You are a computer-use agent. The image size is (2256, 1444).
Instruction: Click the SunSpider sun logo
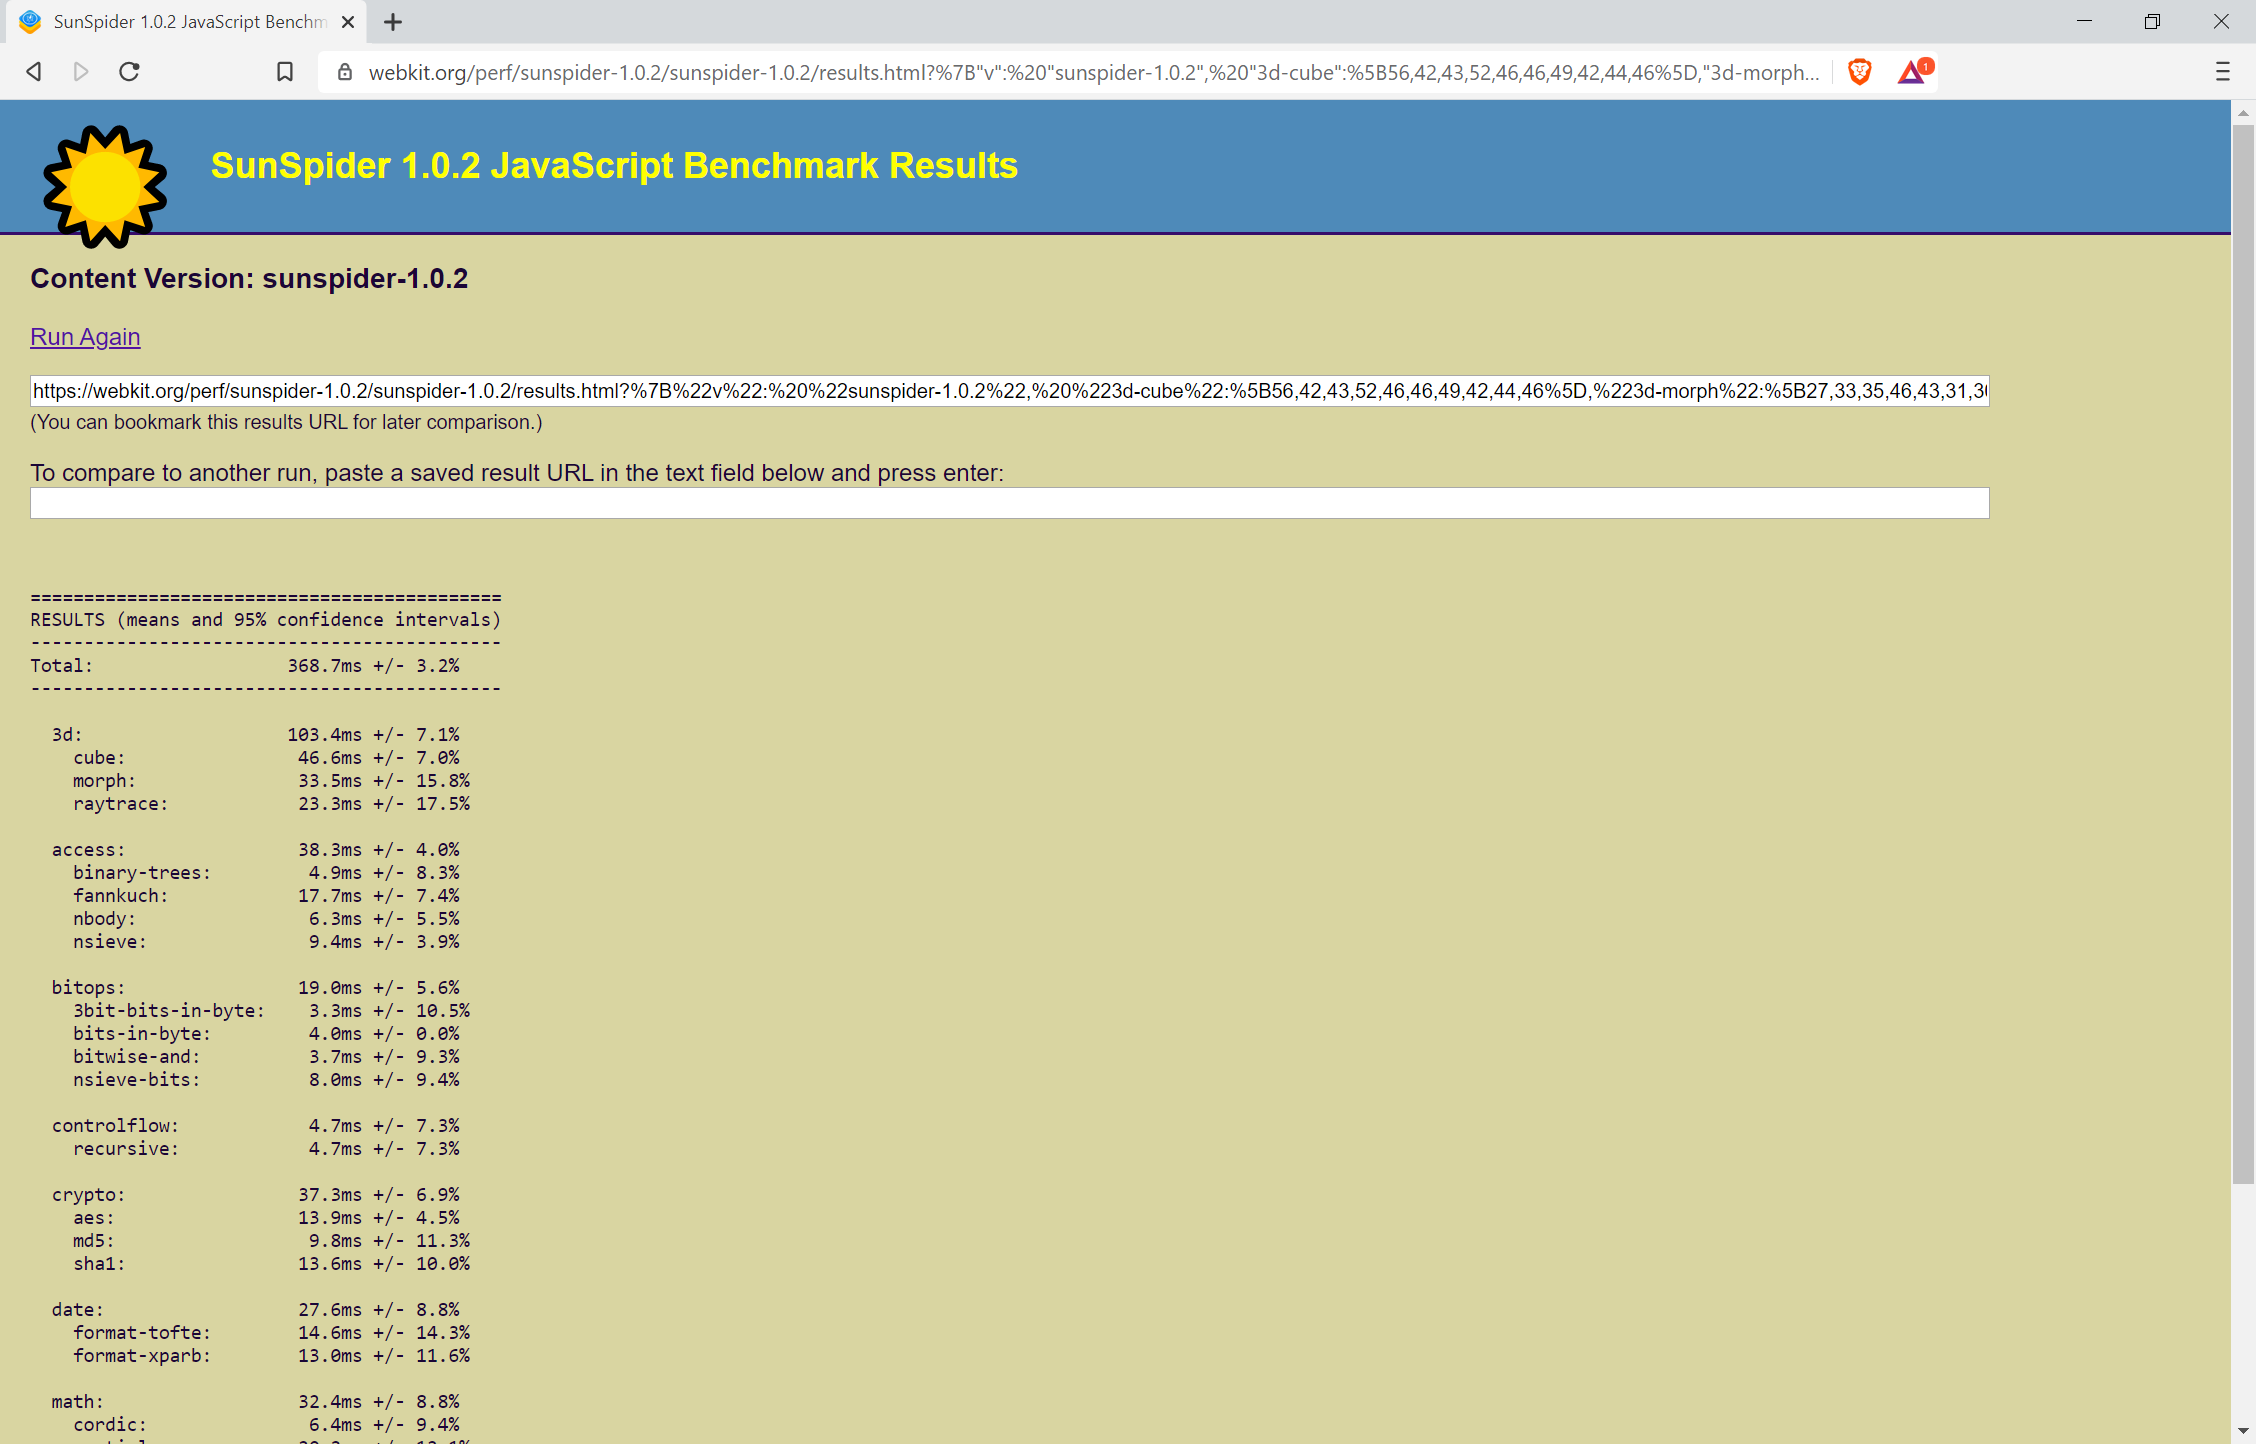[104, 186]
